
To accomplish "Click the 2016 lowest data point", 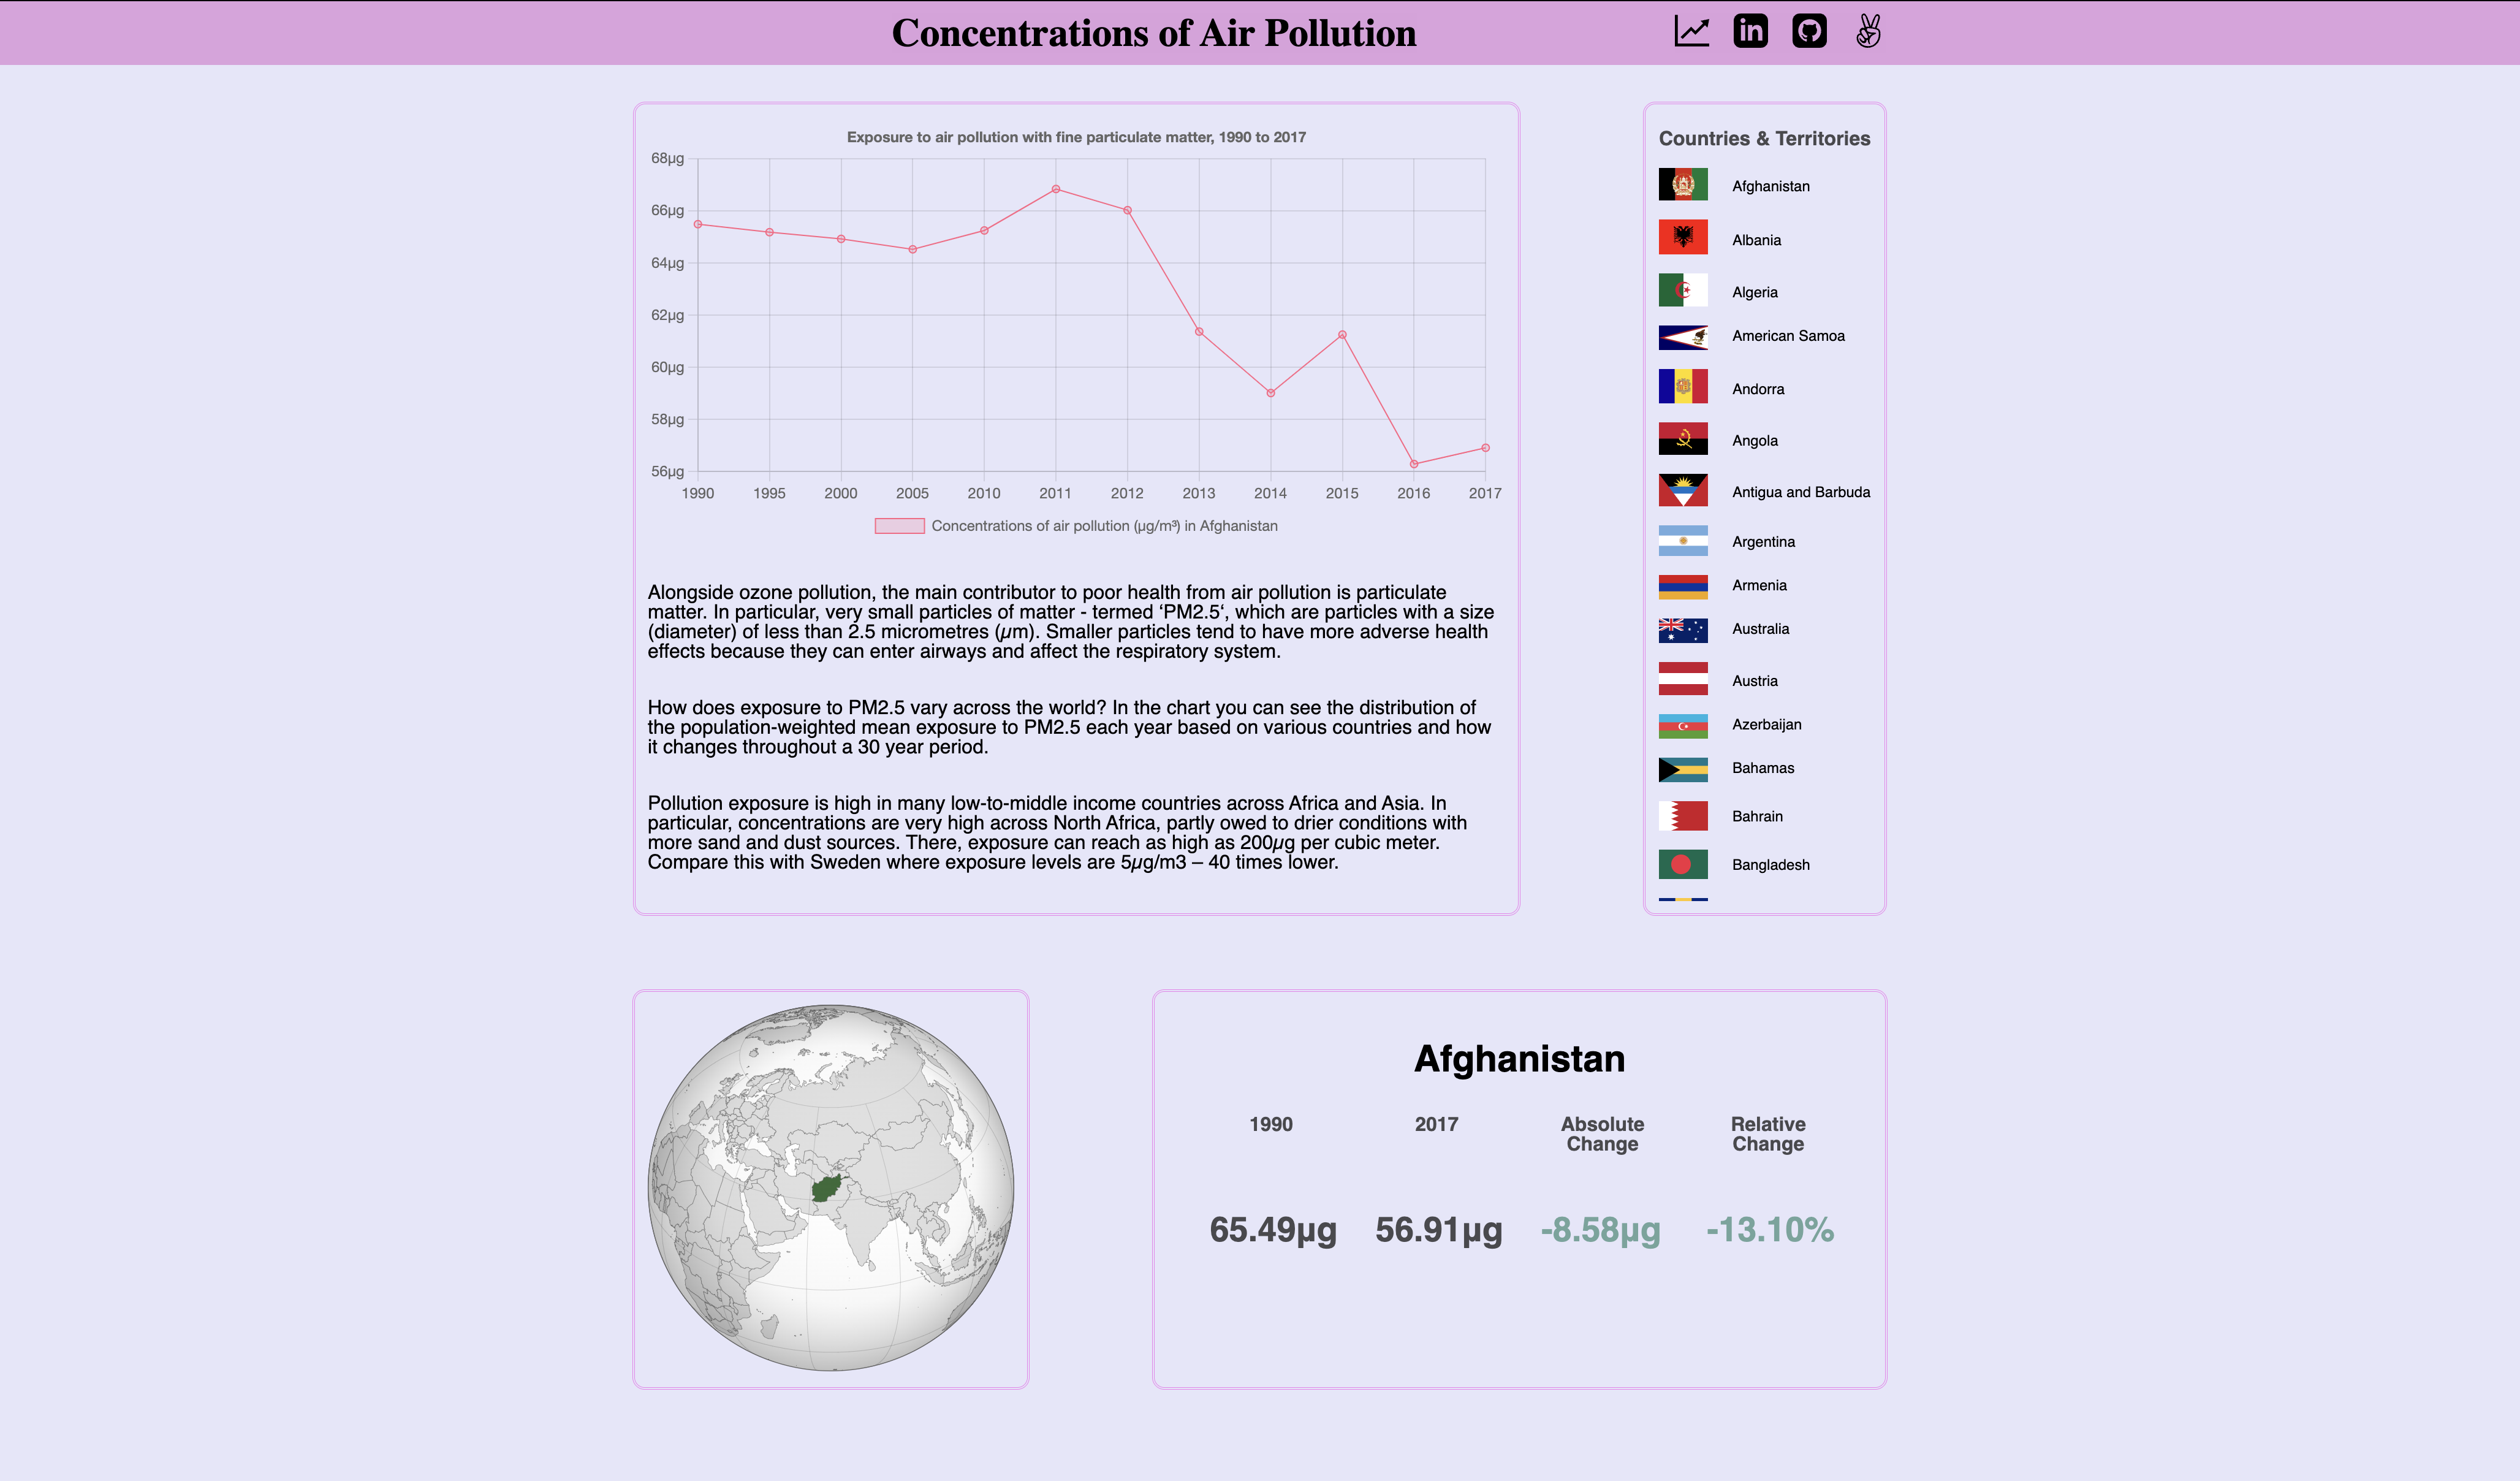I will 1413,464.
